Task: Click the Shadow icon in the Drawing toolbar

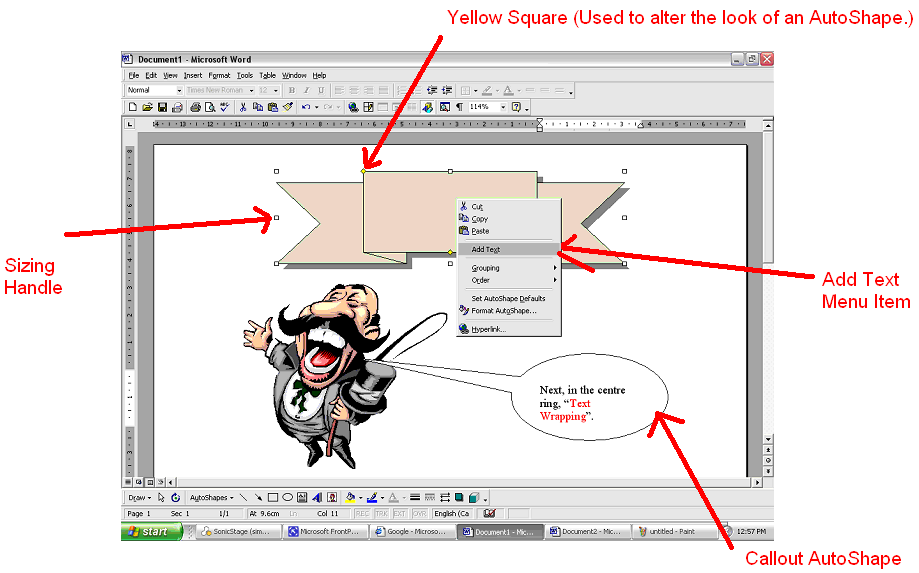Action: 460,497
